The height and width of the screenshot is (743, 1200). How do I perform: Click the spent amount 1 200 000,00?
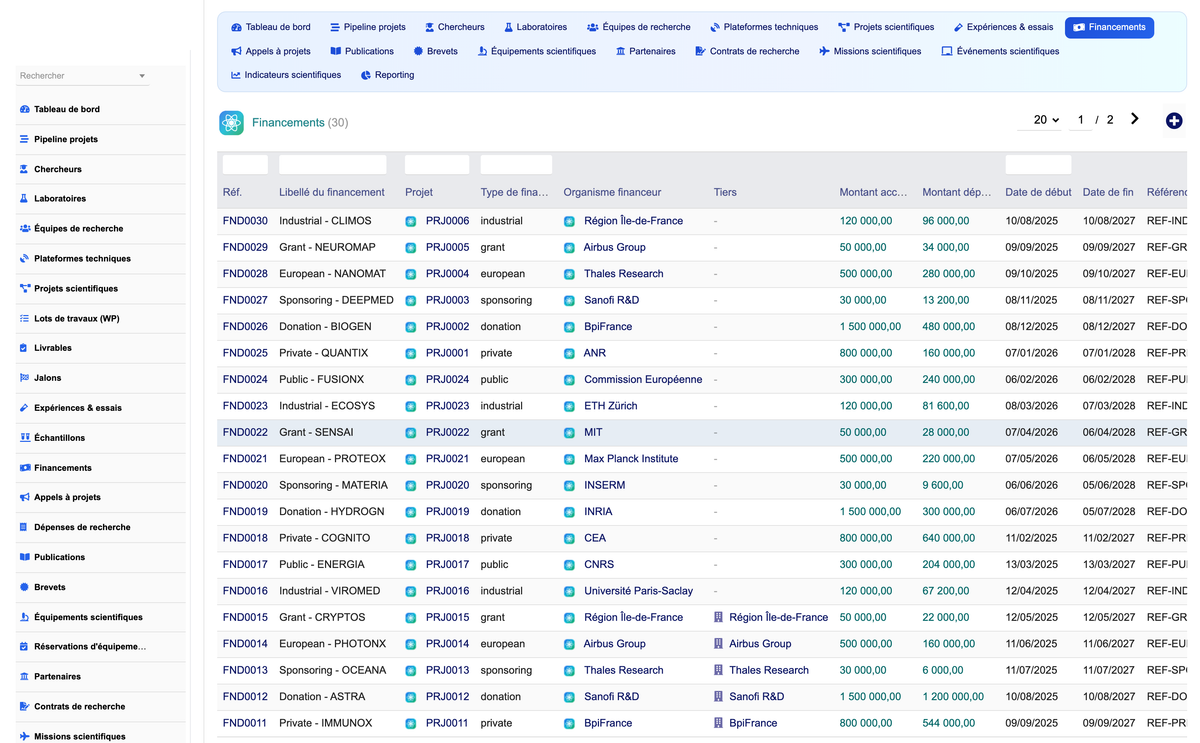click(953, 696)
